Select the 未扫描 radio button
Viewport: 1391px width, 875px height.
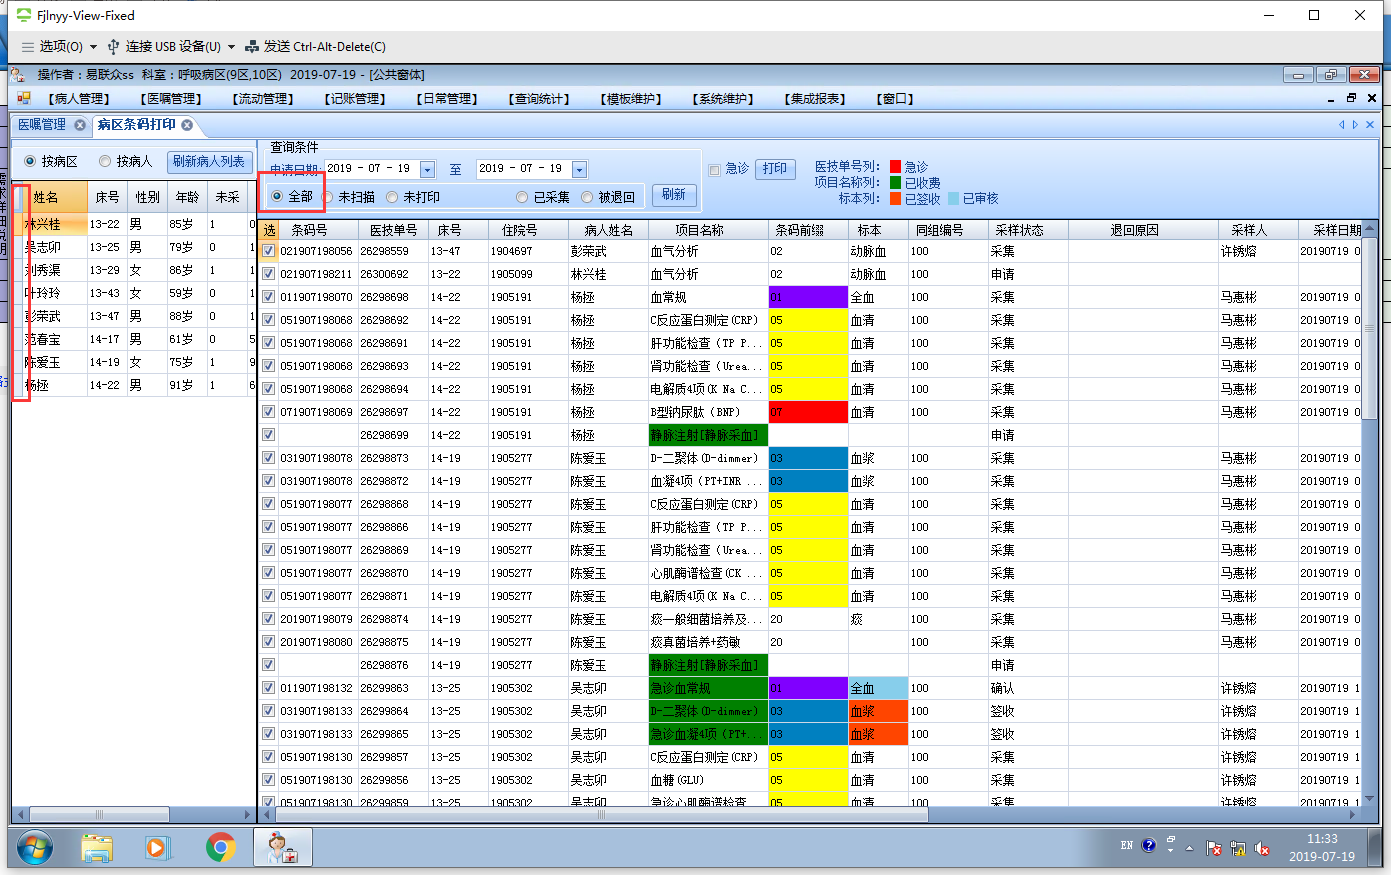pyautogui.click(x=328, y=197)
